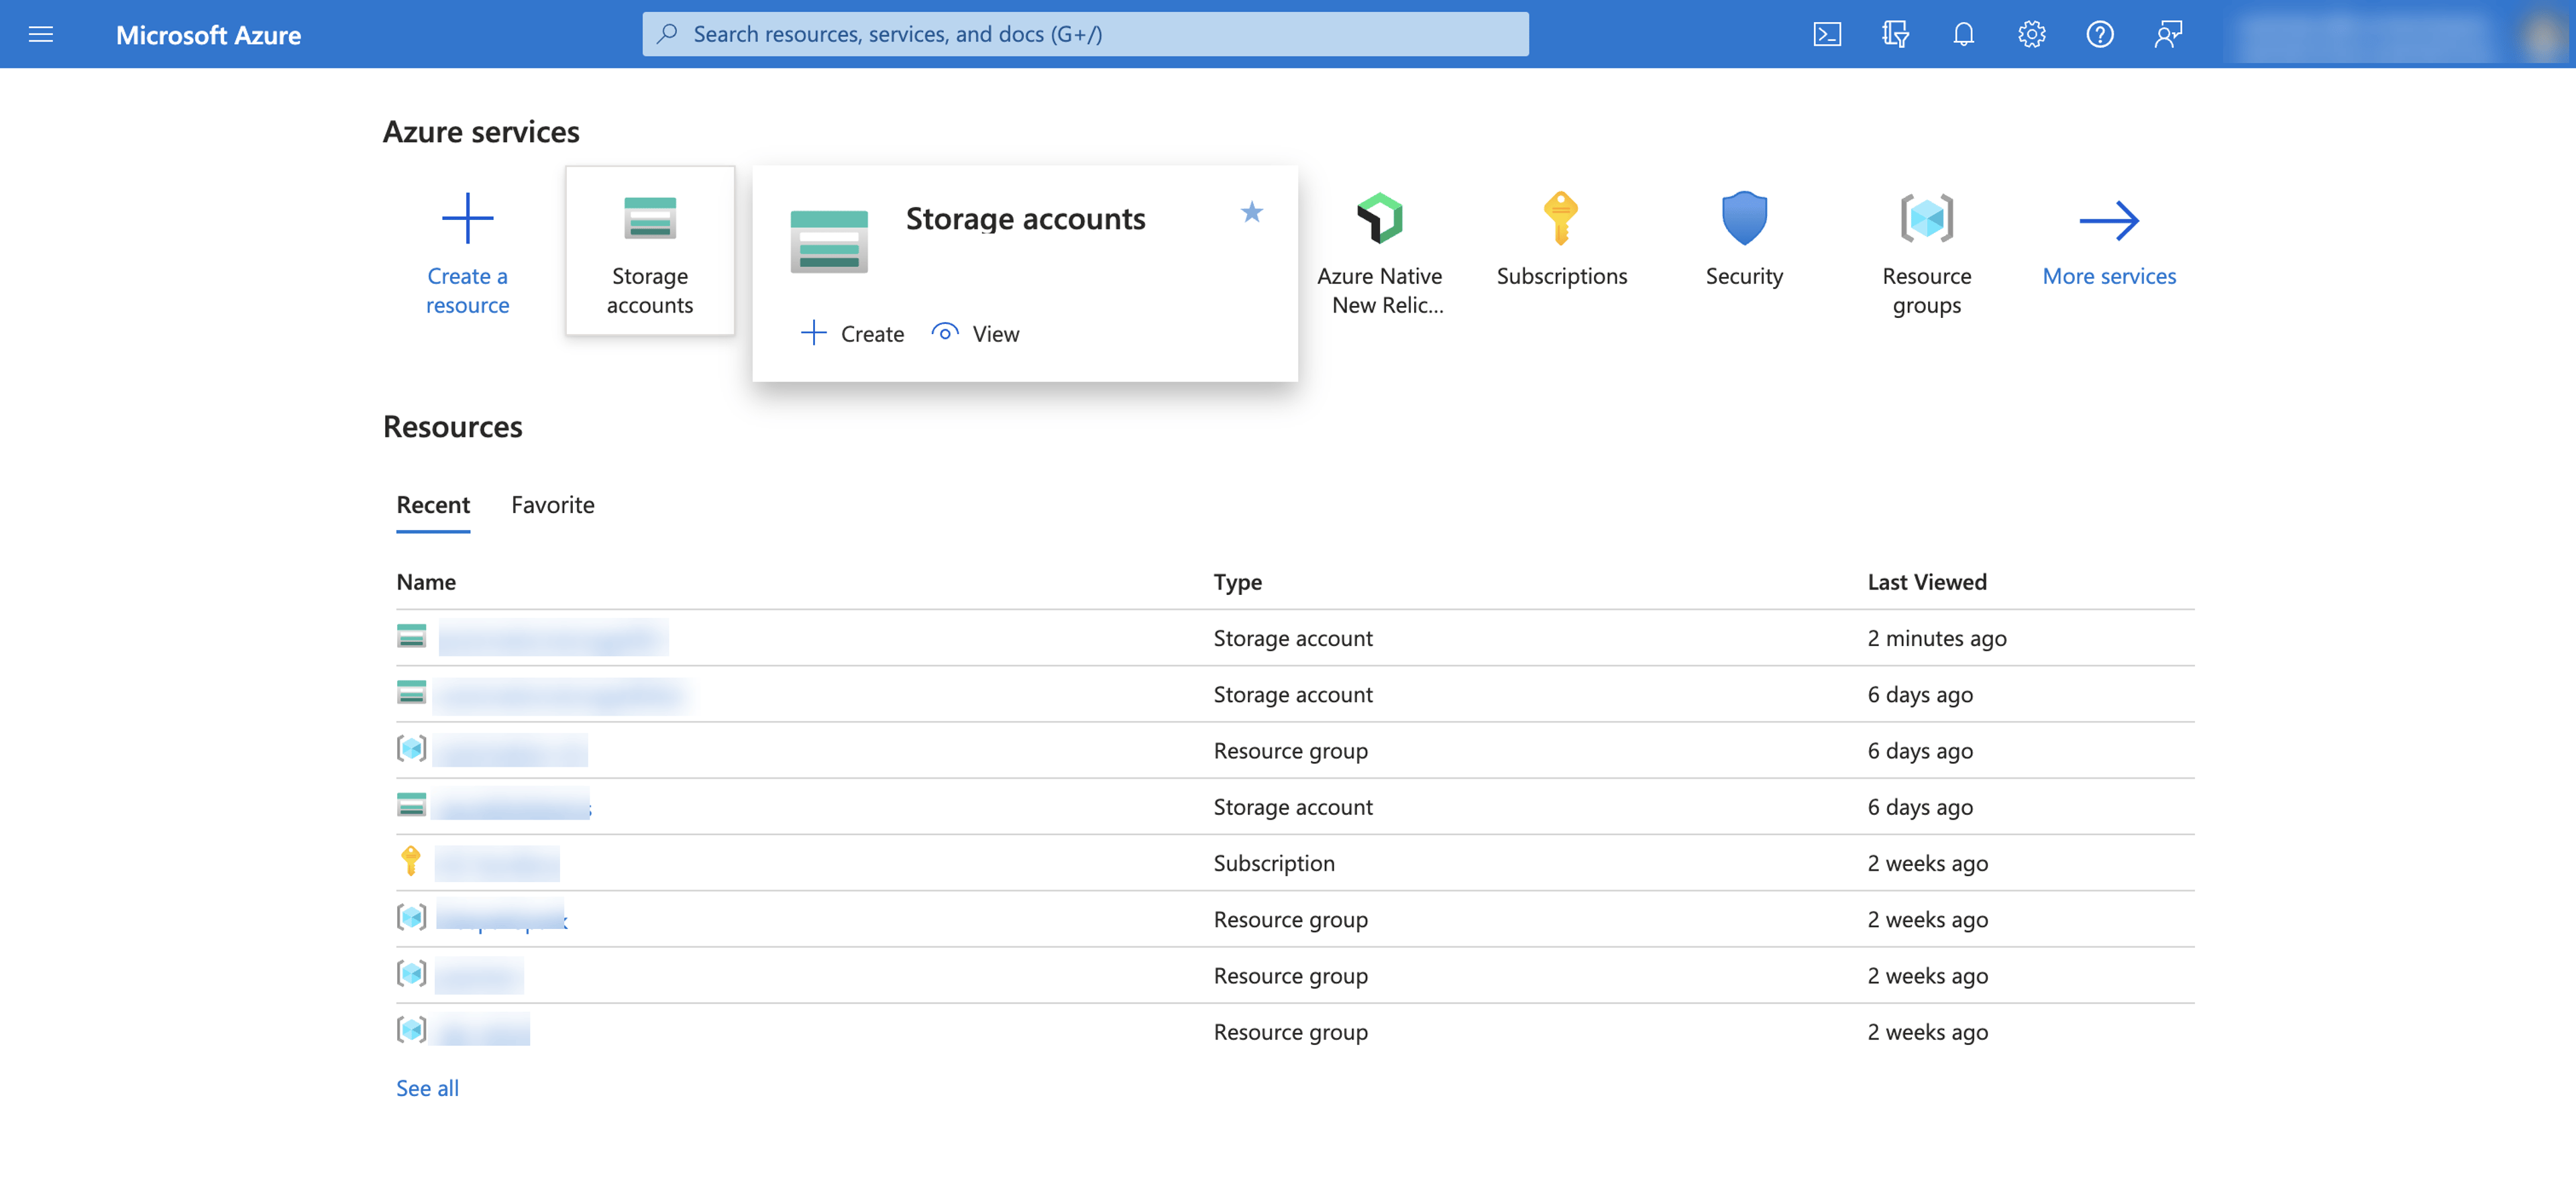This screenshot has width=2576, height=1200.
Task: Click the key icon in Subscription row
Action: point(411,860)
